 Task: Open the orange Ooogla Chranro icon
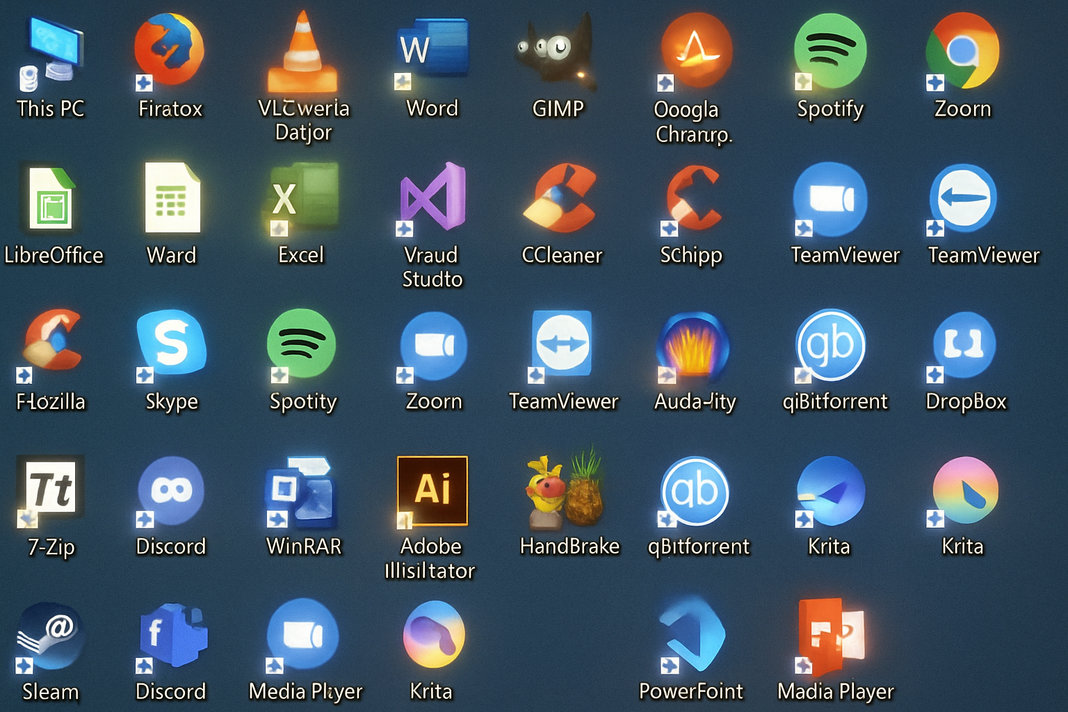pos(695,52)
